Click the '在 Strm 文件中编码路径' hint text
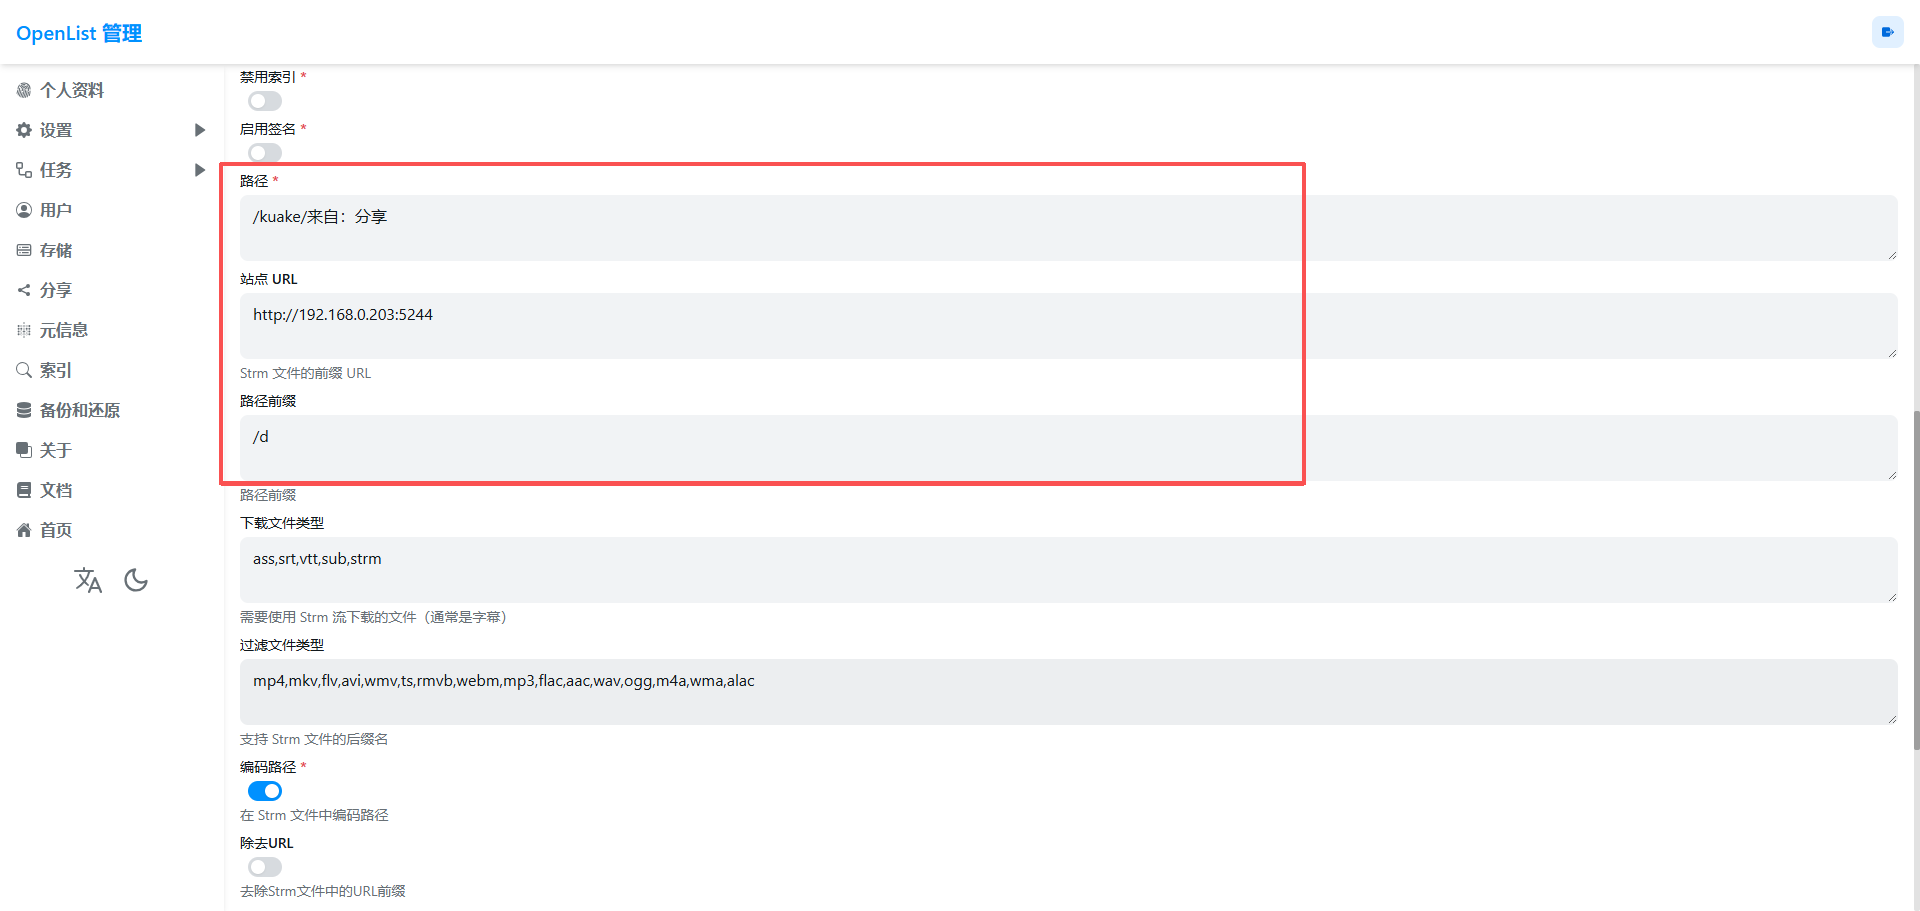This screenshot has height=911, width=1920. 314,815
